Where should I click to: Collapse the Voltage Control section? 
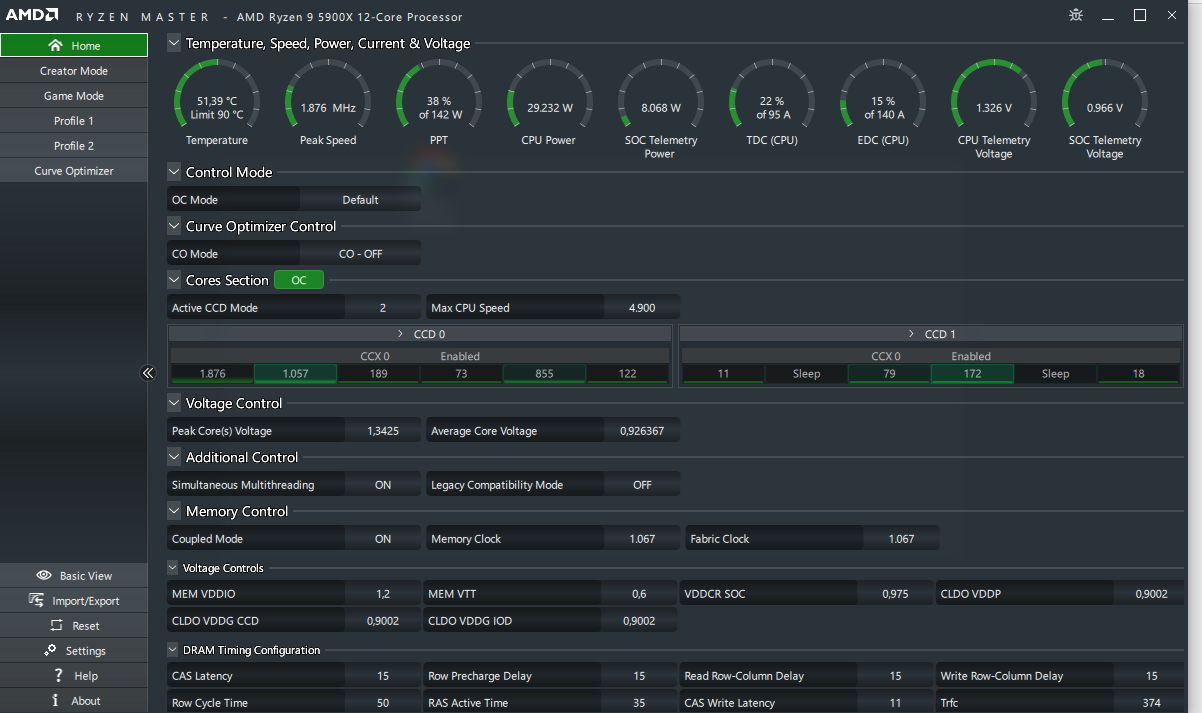click(174, 403)
